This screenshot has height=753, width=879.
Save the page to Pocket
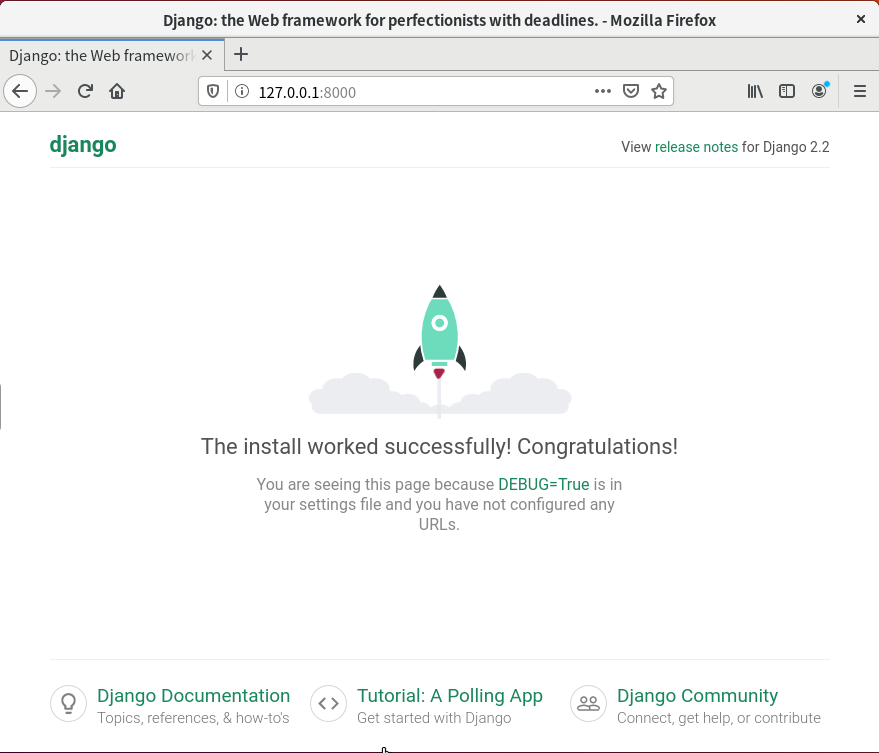click(631, 91)
